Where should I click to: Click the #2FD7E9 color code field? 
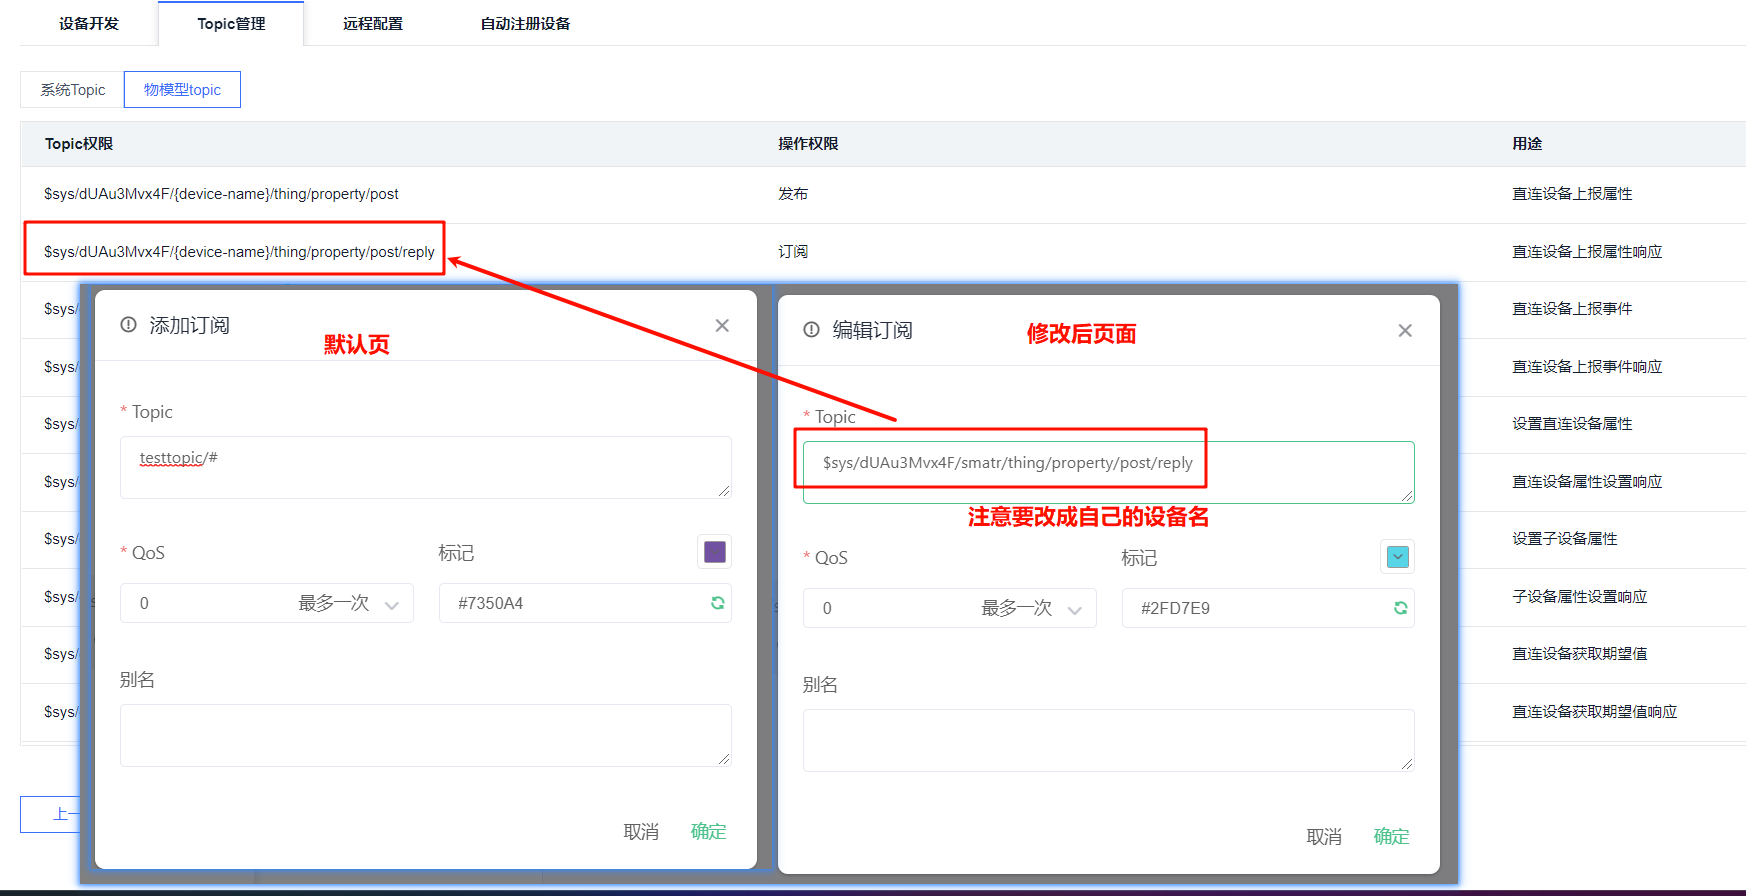[x=1268, y=608]
